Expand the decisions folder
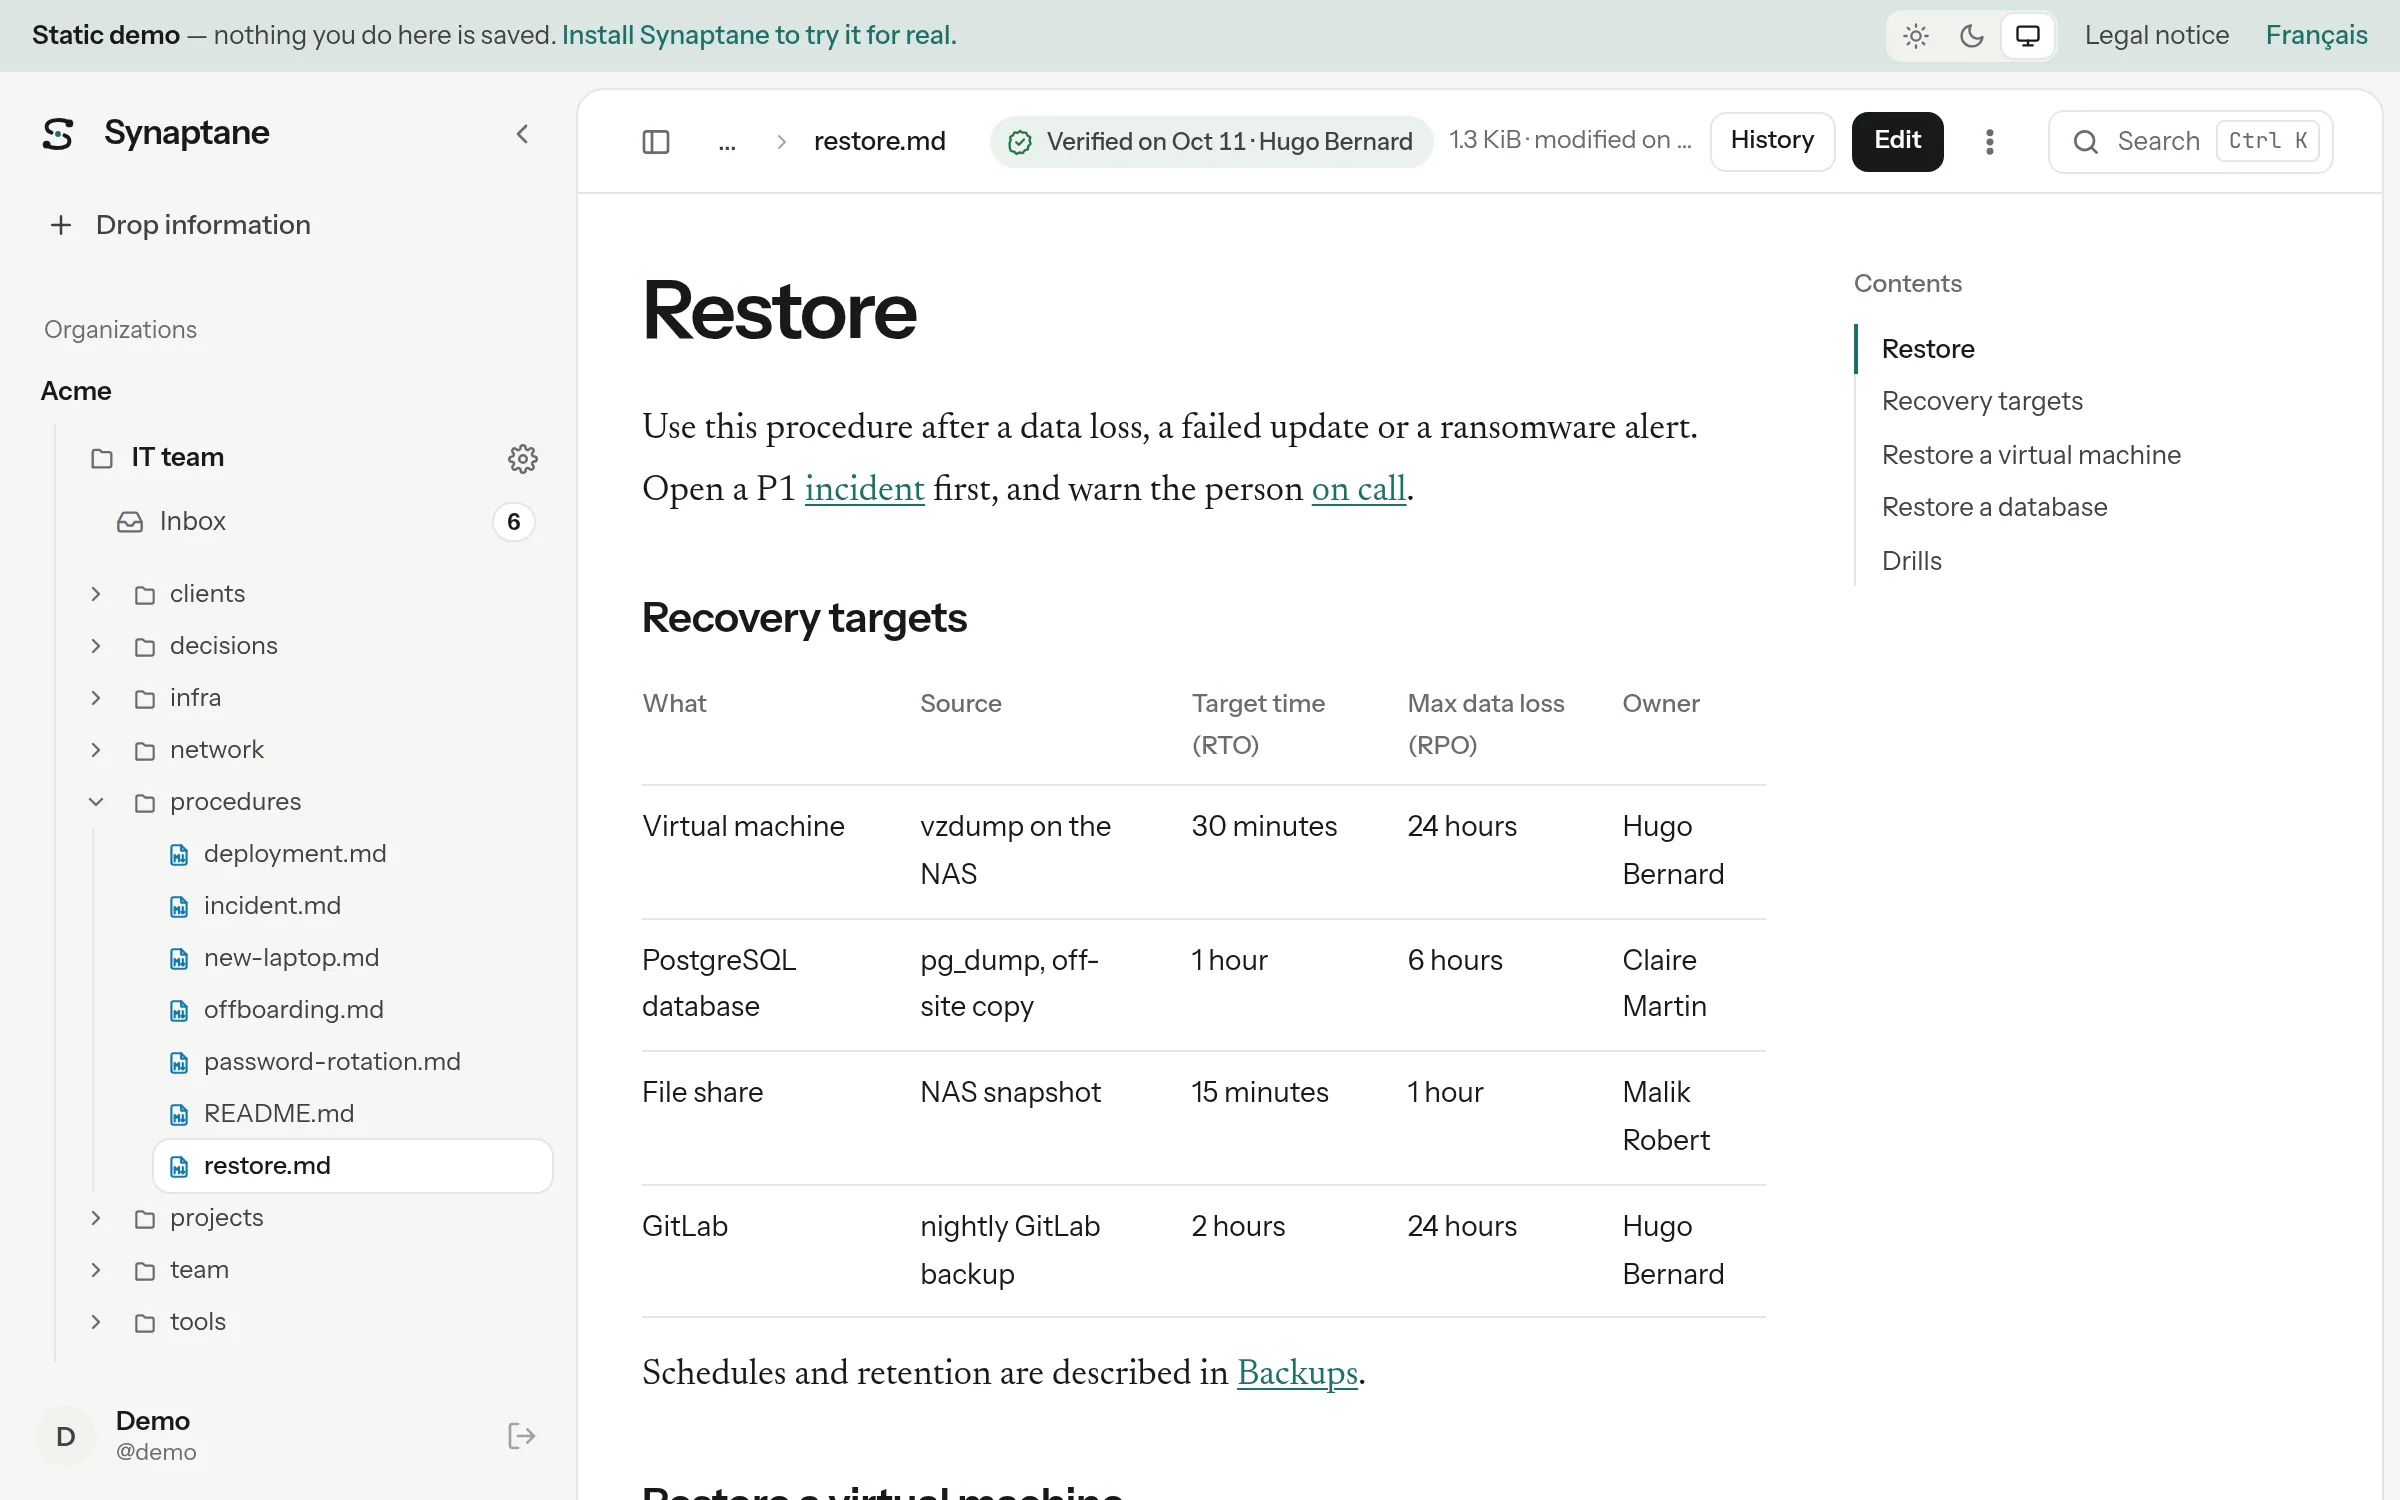 [96, 645]
